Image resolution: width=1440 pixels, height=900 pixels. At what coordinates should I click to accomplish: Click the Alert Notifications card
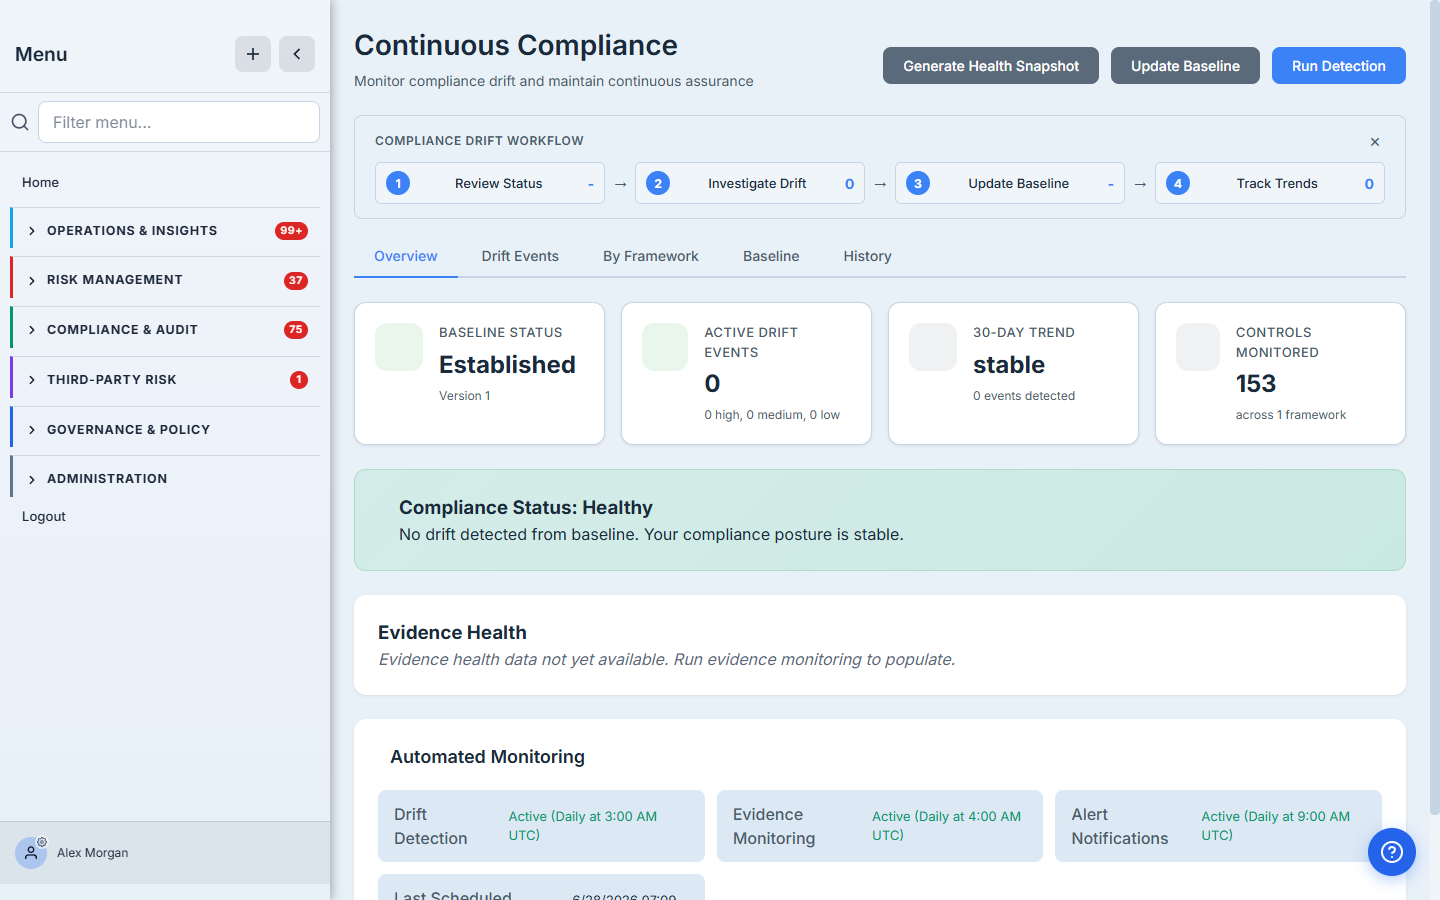point(1218,826)
